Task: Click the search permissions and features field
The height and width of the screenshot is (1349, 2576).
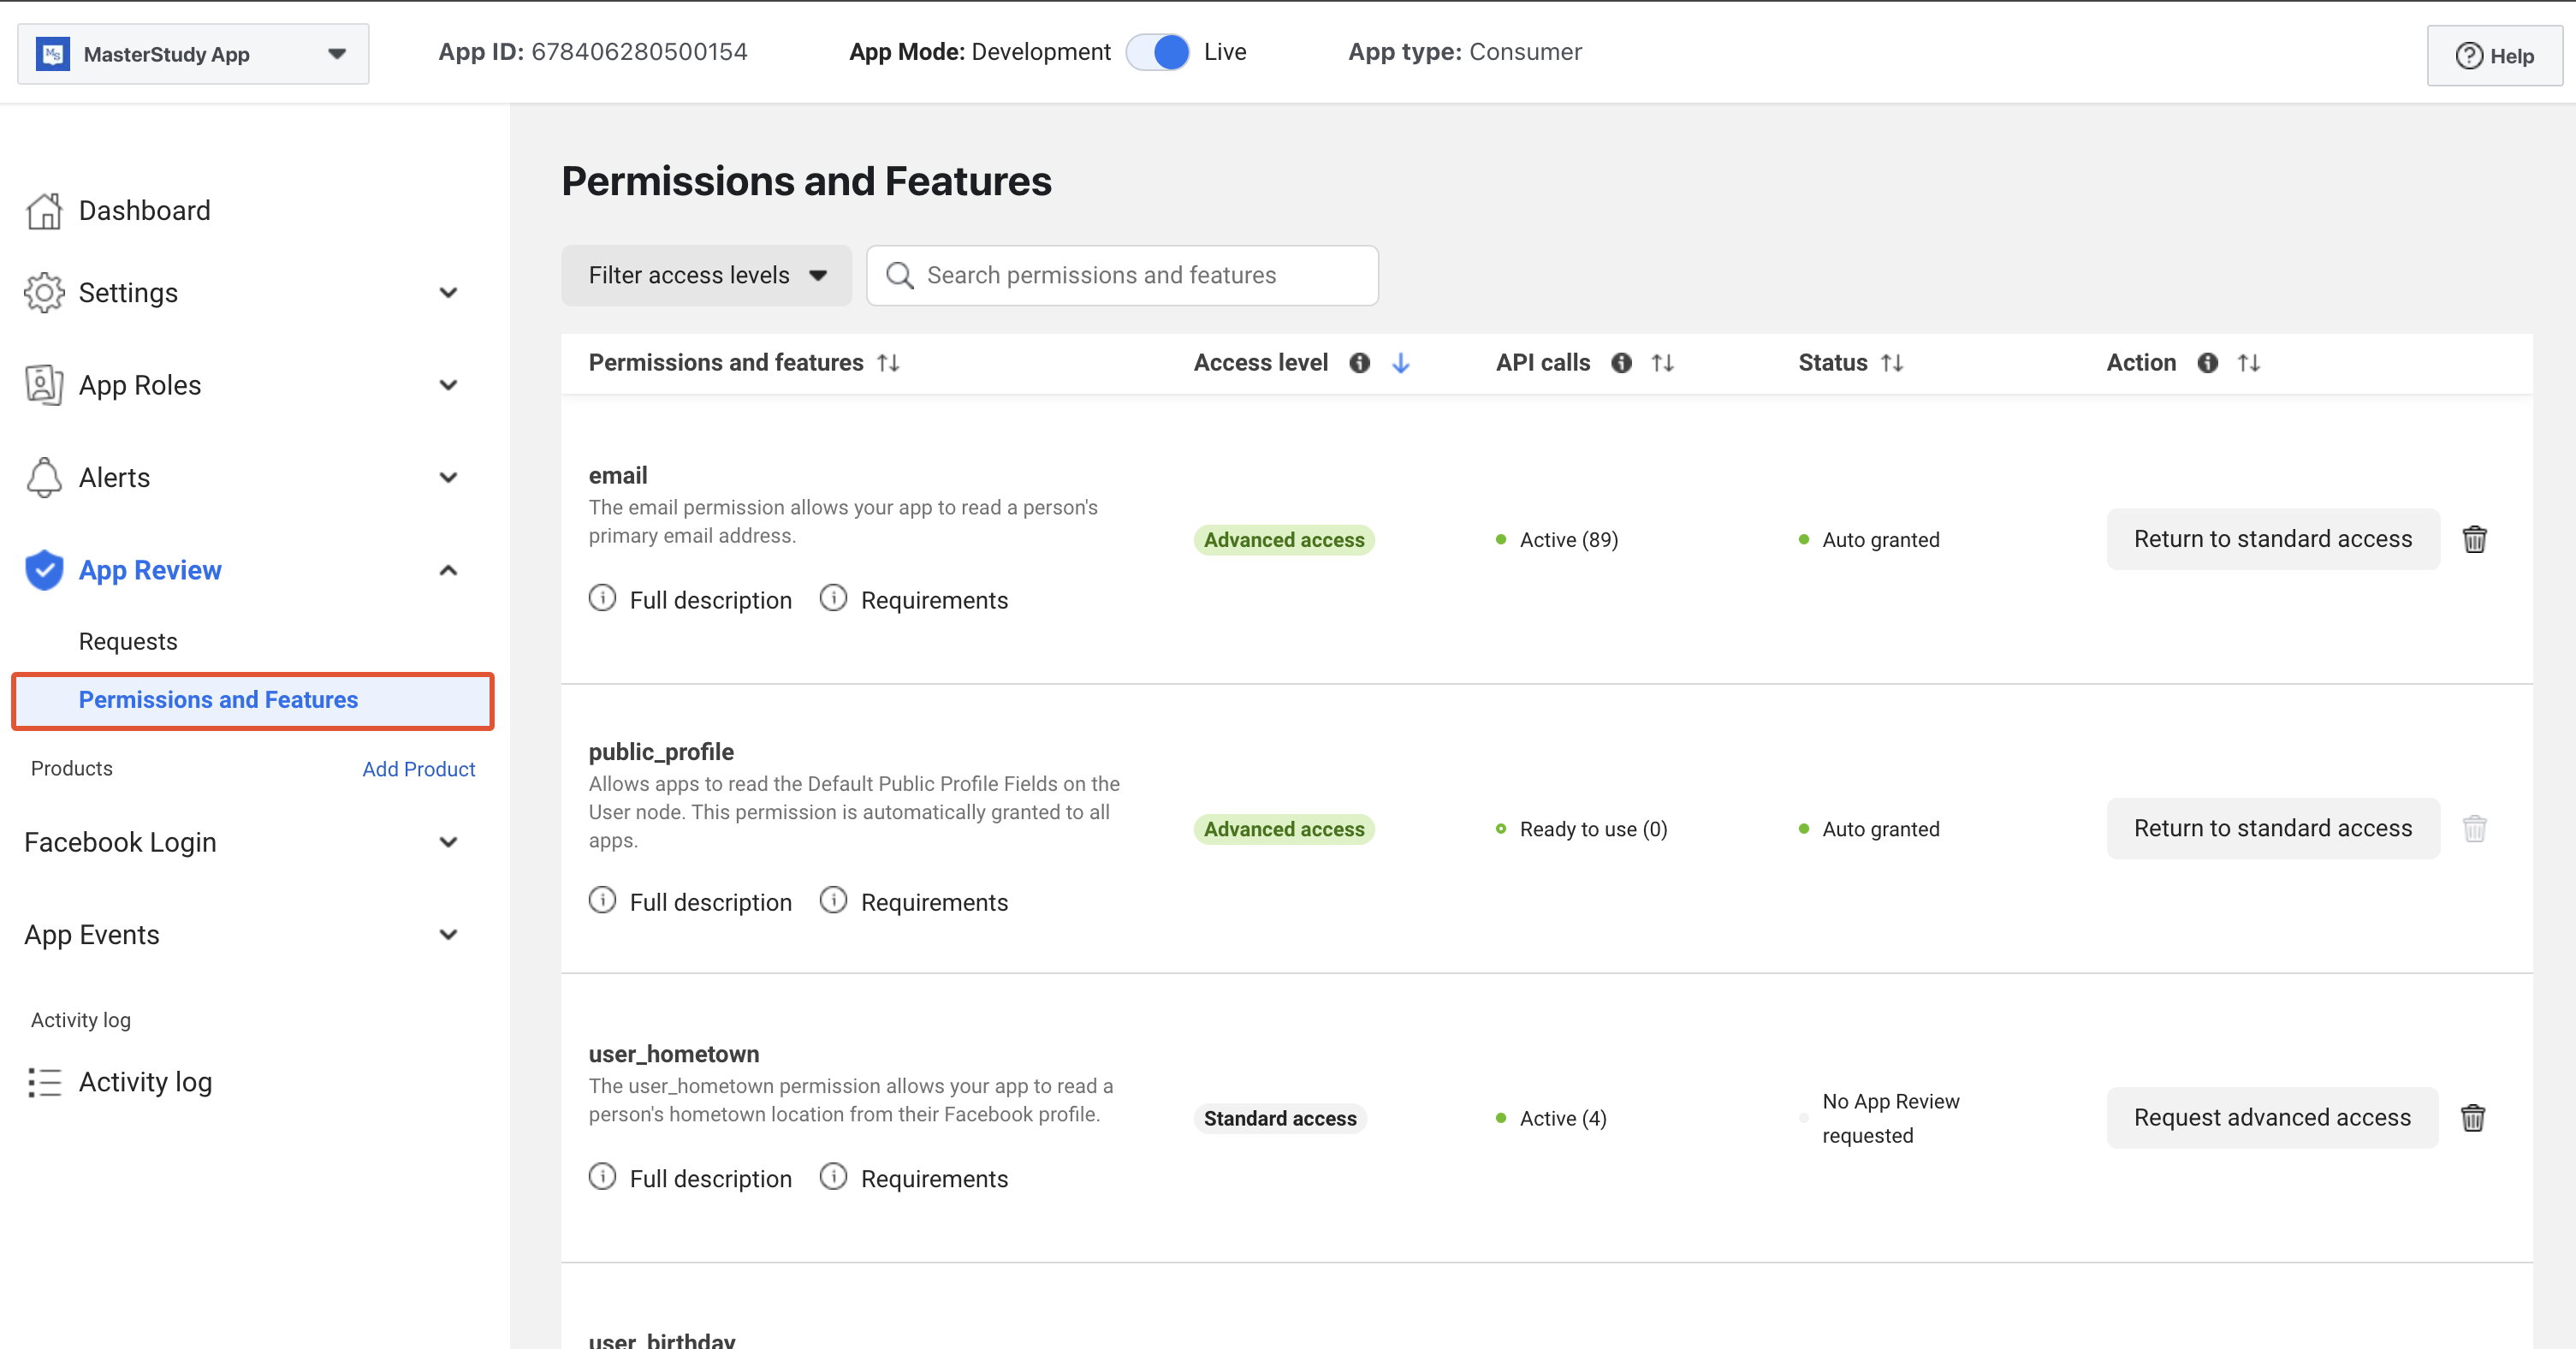Action: 1122,275
